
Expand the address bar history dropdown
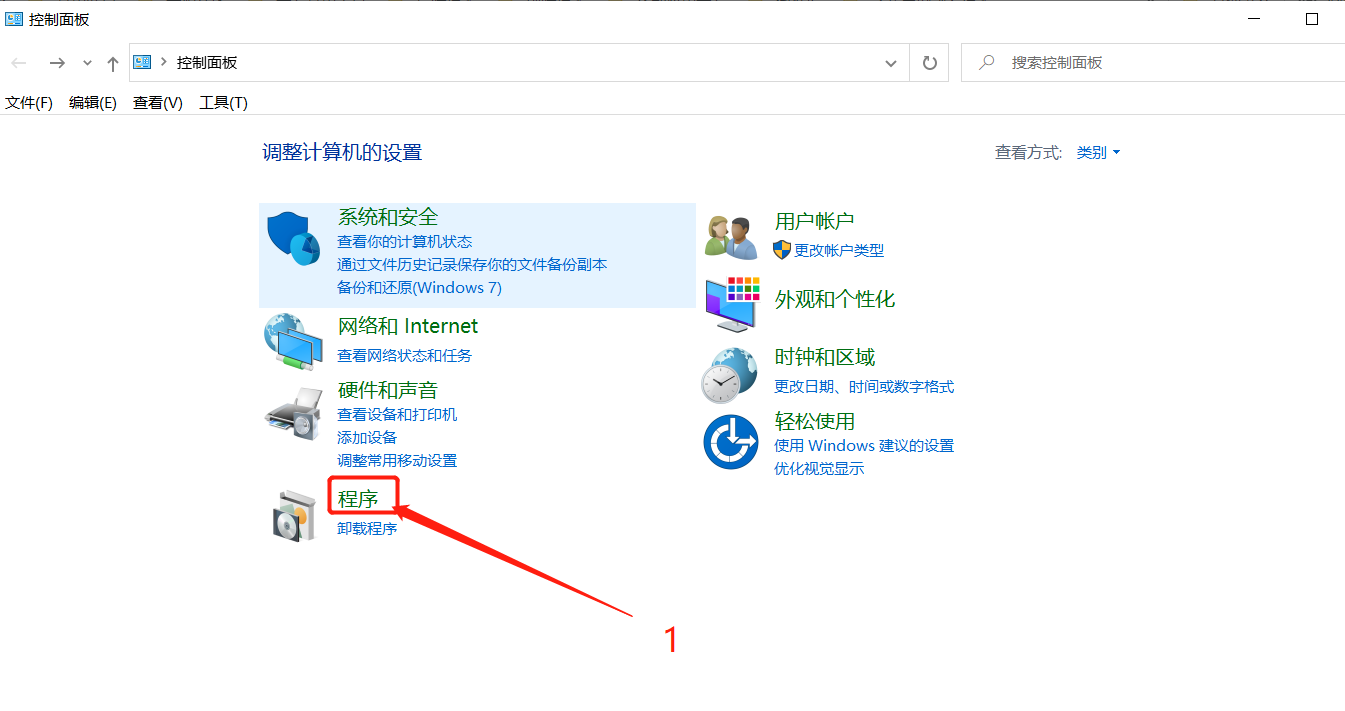(891, 63)
